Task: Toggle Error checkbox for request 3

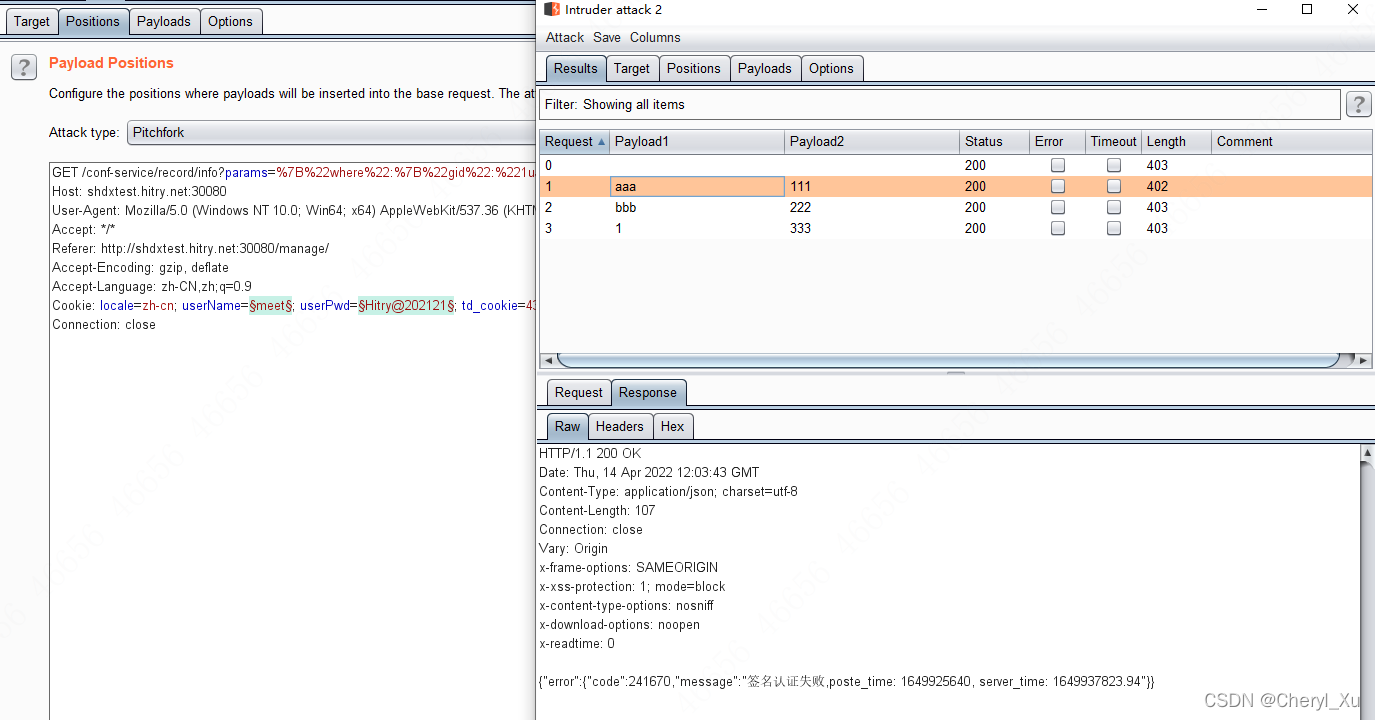Action: click(x=1058, y=229)
